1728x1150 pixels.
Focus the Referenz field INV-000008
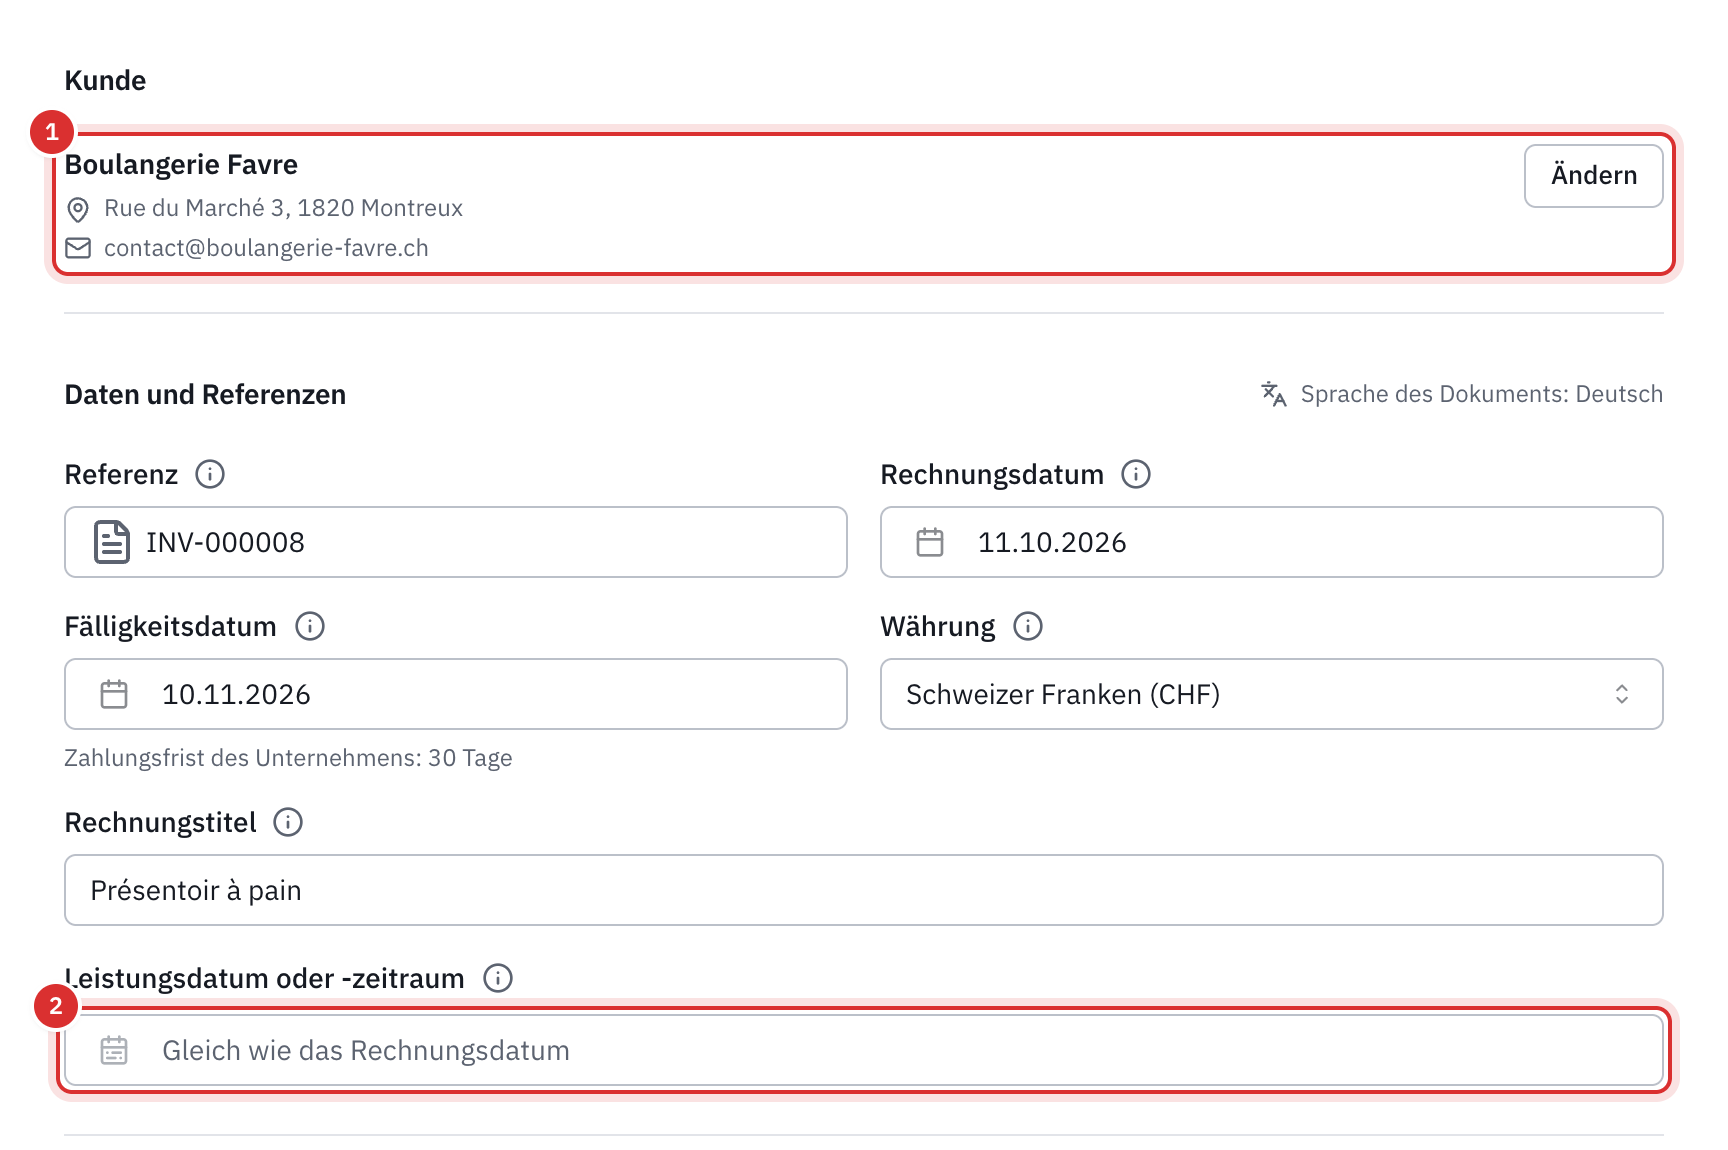click(456, 542)
